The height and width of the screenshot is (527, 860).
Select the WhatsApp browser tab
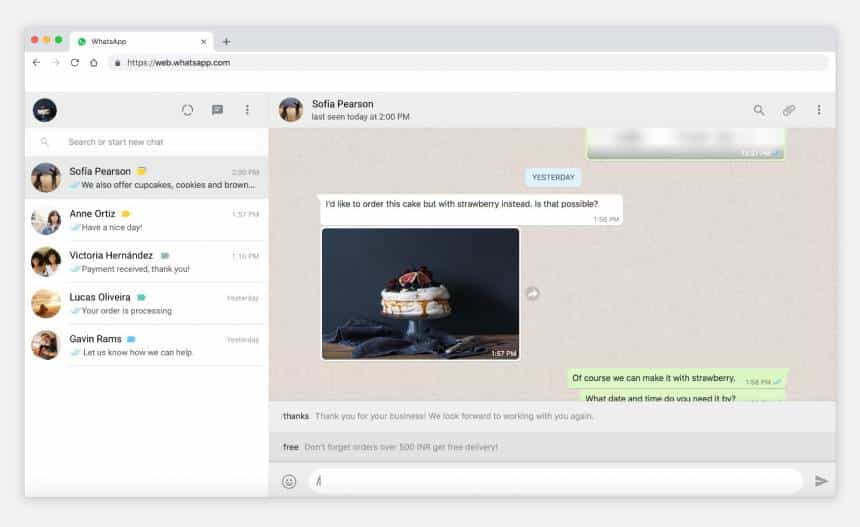pos(143,42)
